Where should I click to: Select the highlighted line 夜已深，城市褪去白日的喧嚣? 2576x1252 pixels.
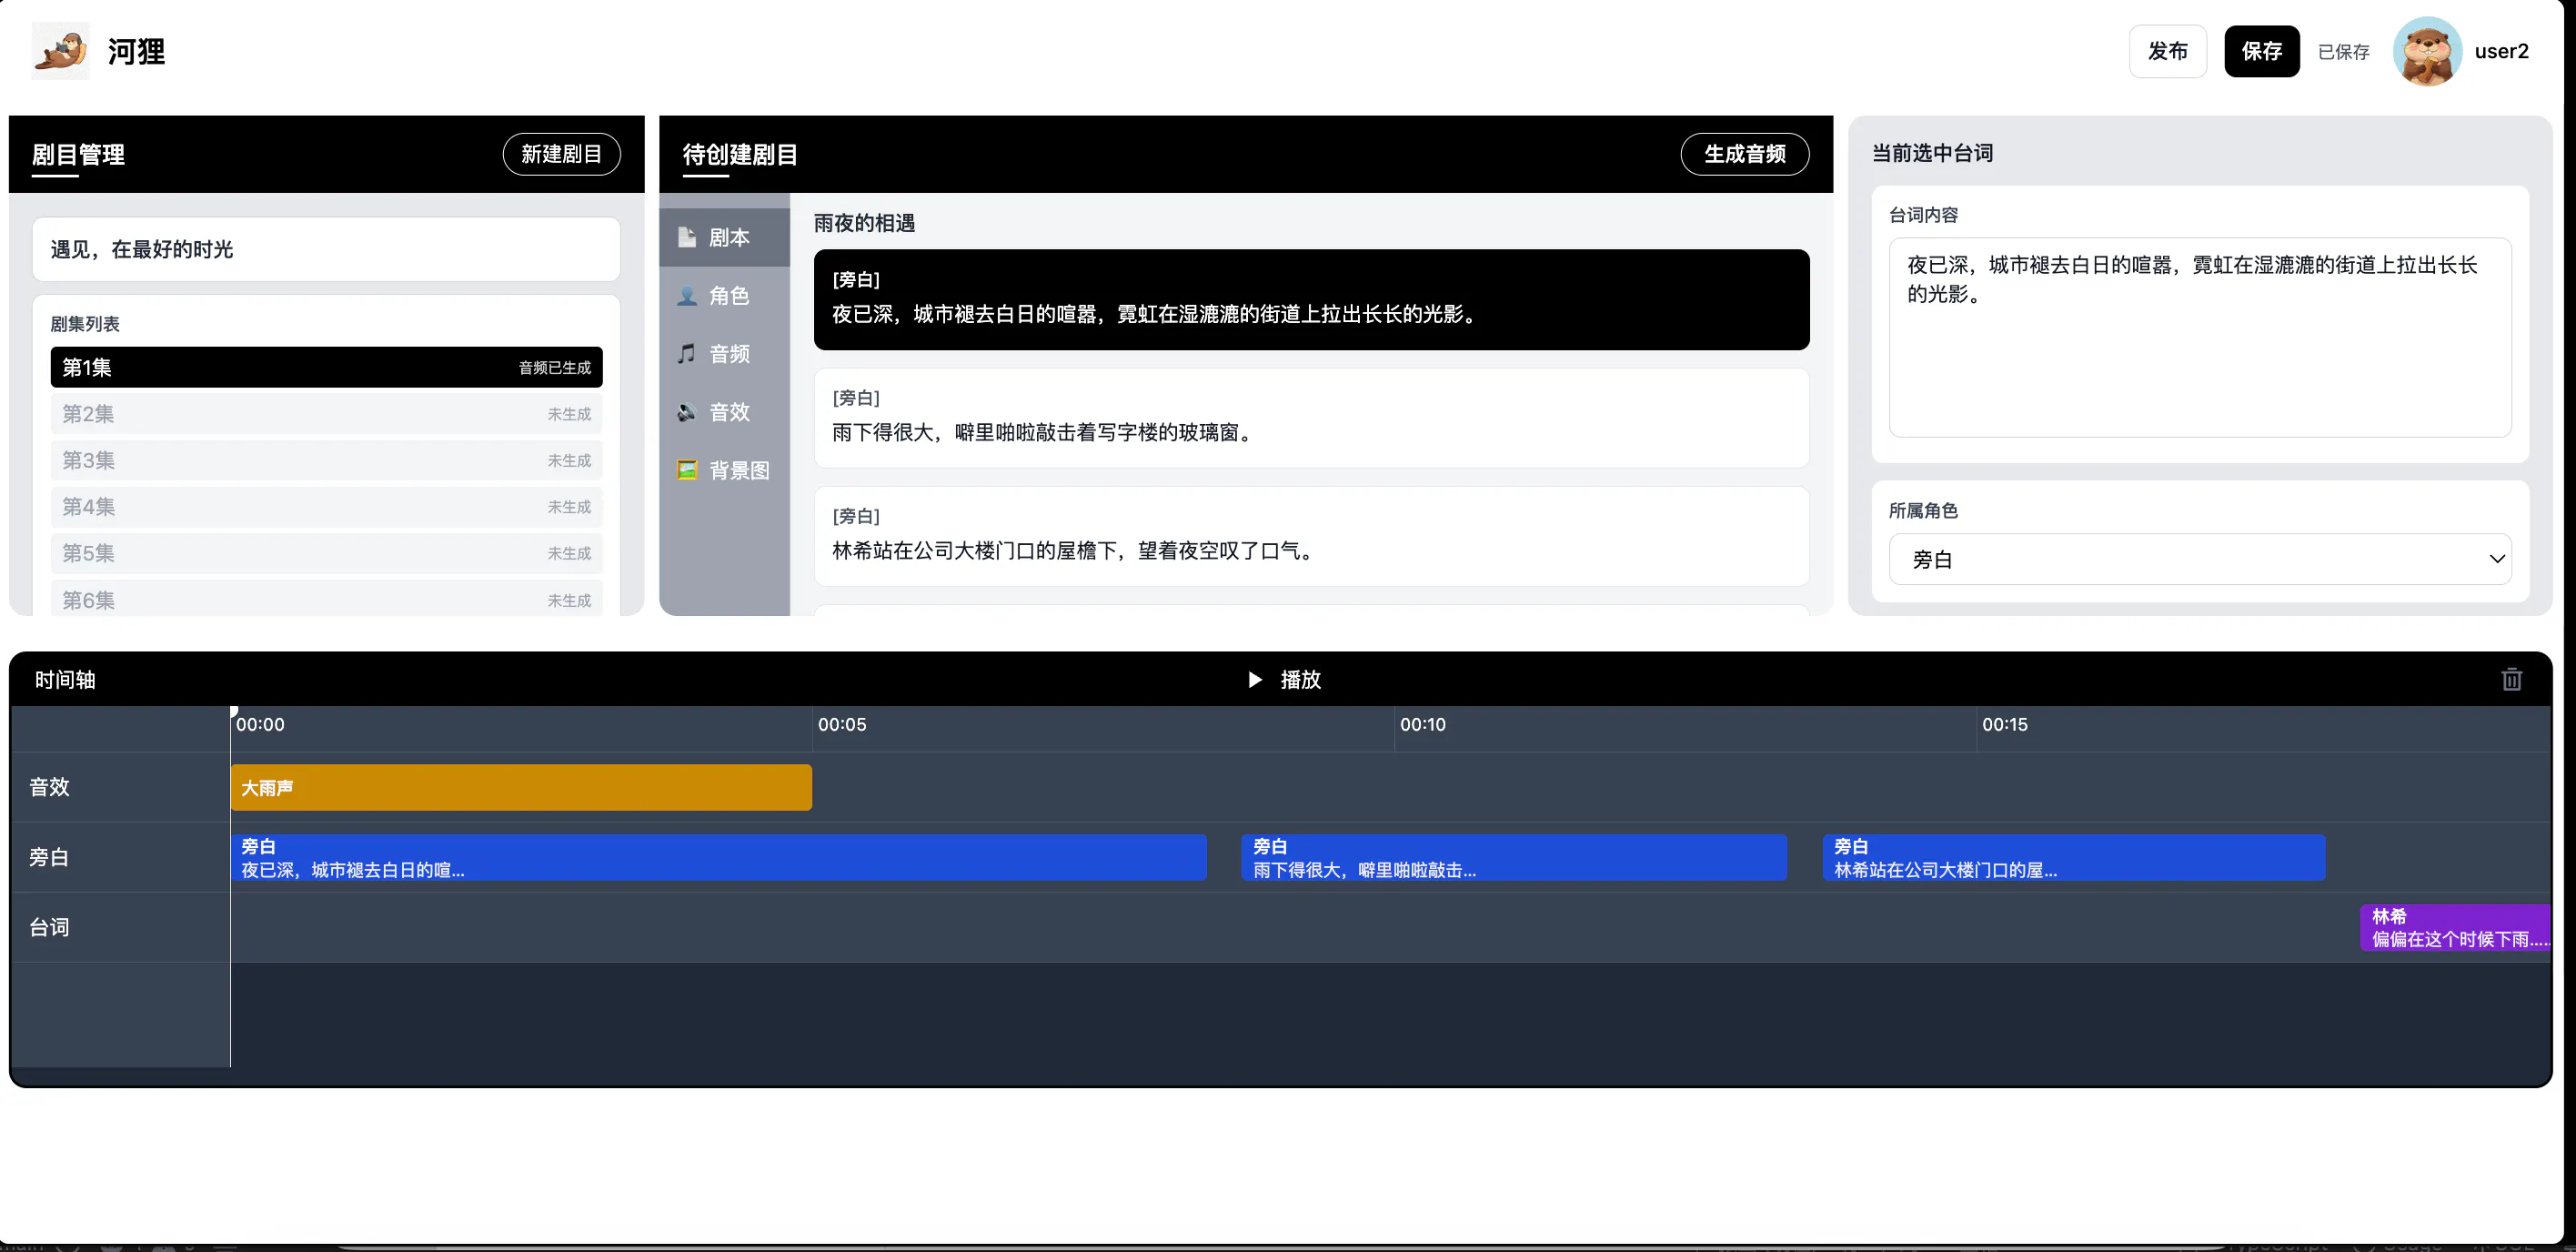point(1311,299)
